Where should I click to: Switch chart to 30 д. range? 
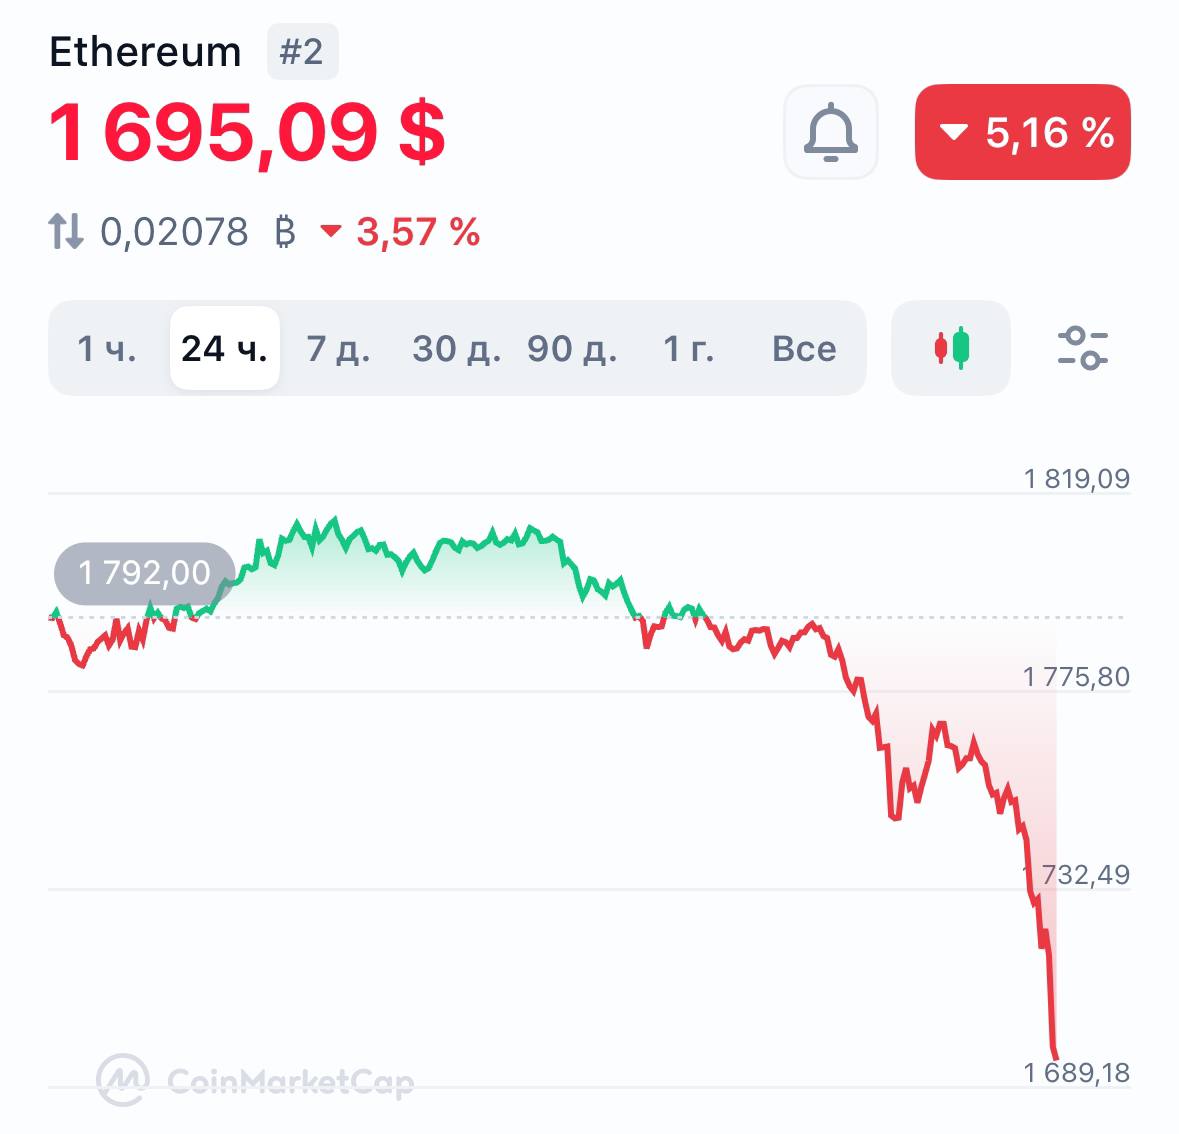pos(456,348)
